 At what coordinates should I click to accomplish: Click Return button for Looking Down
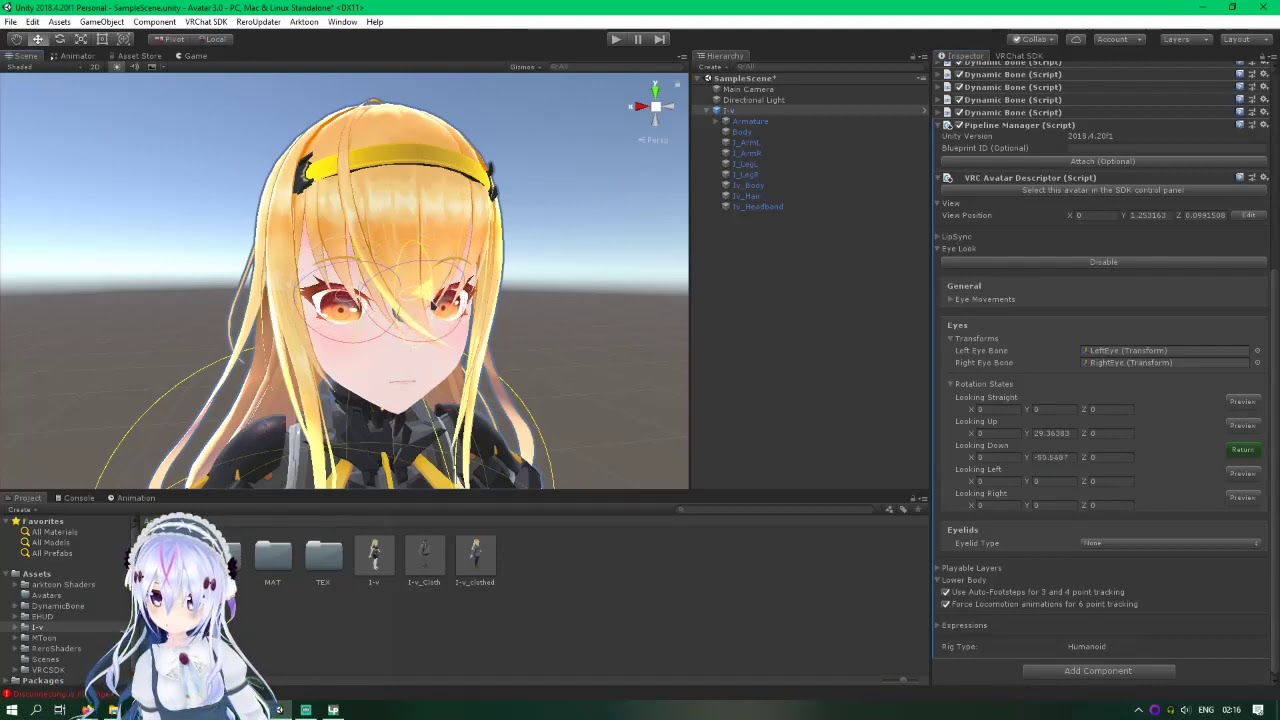tap(1242, 450)
